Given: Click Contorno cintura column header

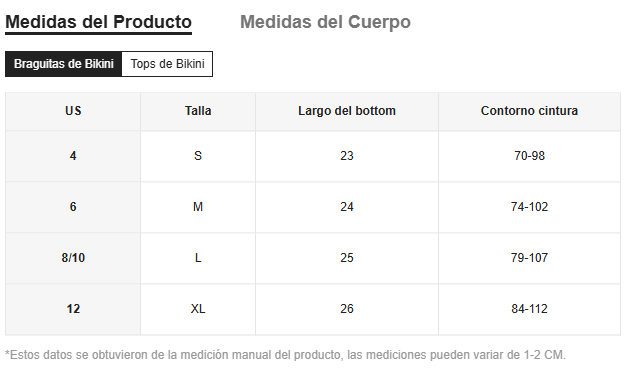Looking at the screenshot, I should click(529, 111).
